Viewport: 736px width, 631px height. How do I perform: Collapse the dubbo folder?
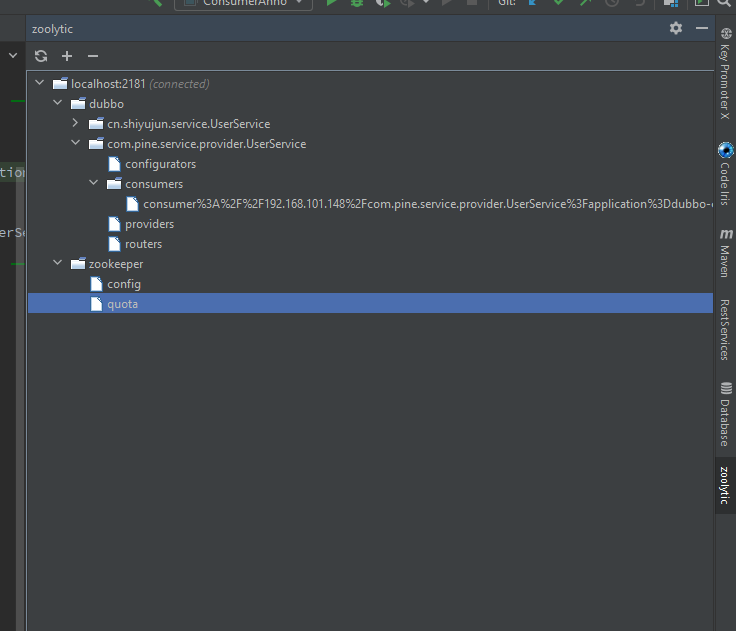(x=57, y=103)
